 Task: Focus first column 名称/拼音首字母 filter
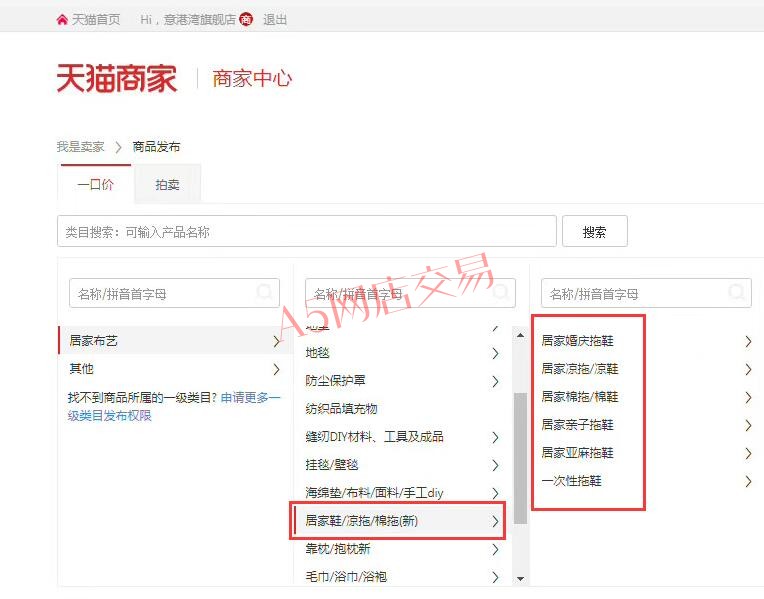coord(174,293)
